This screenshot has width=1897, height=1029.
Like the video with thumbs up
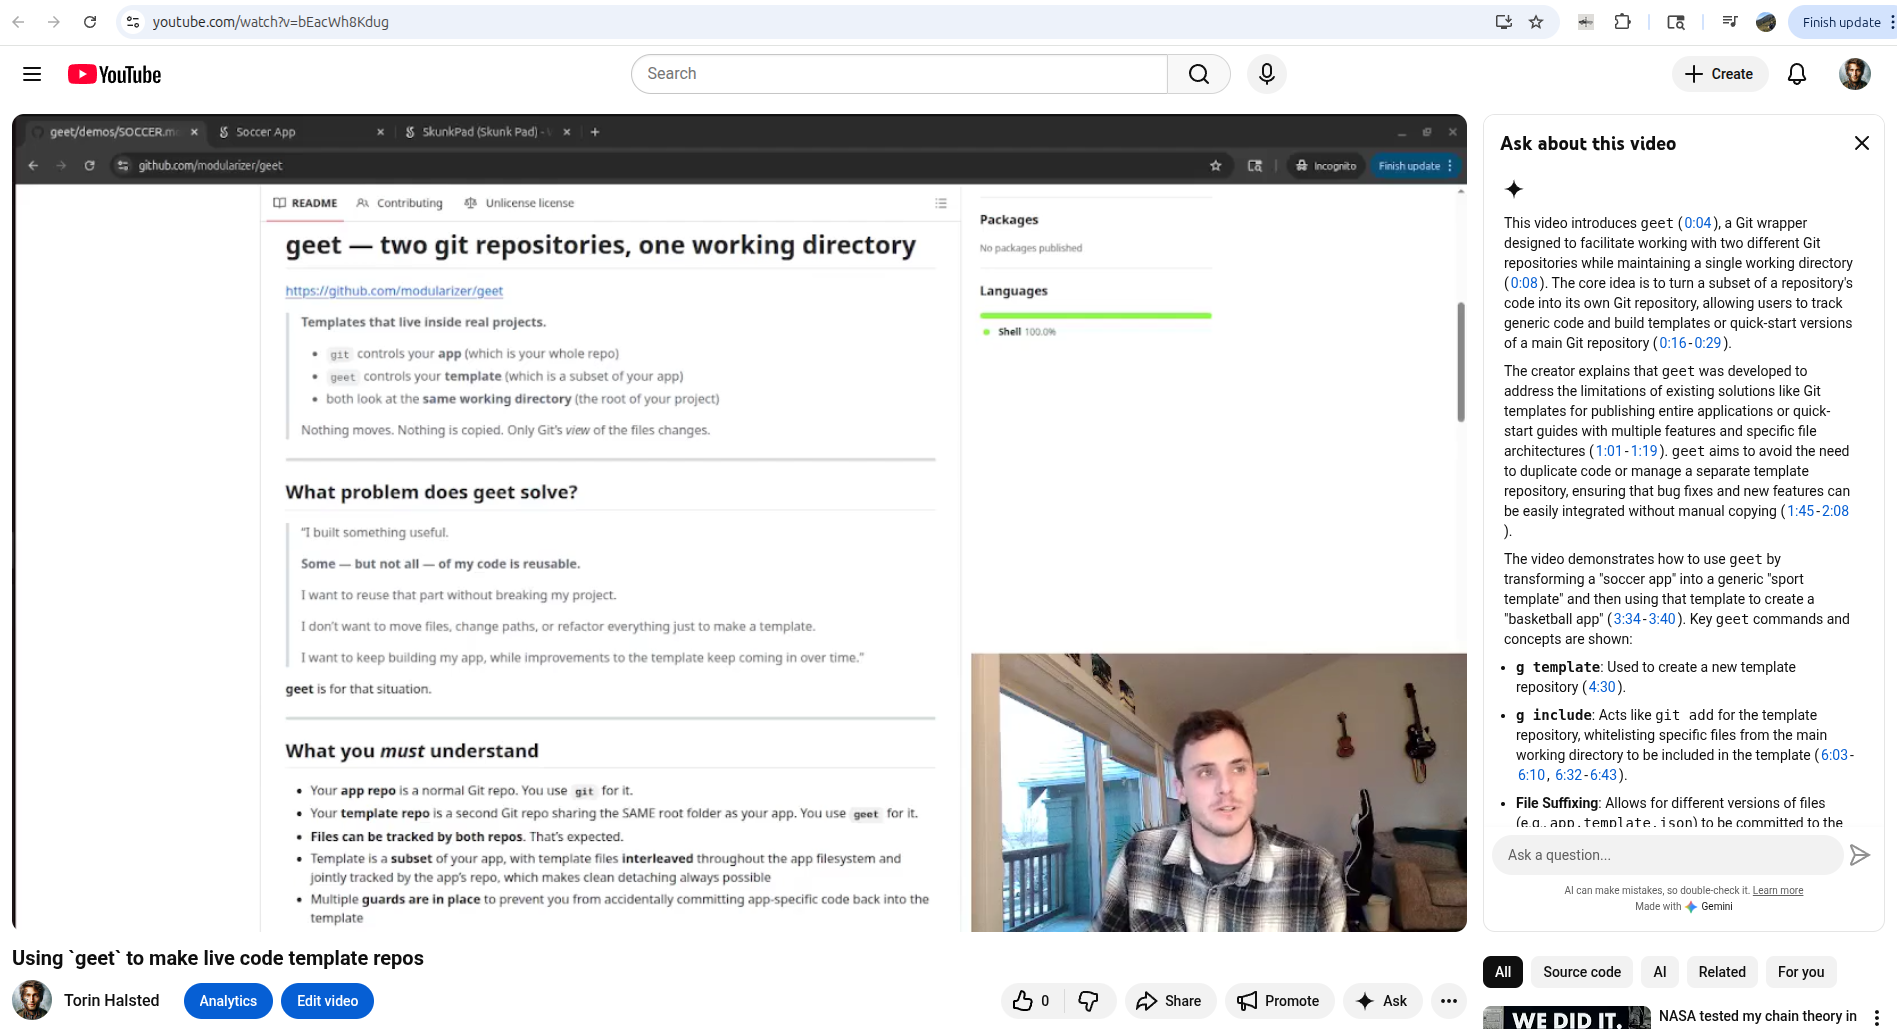pyautogui.click(x=1032, y=1001)
